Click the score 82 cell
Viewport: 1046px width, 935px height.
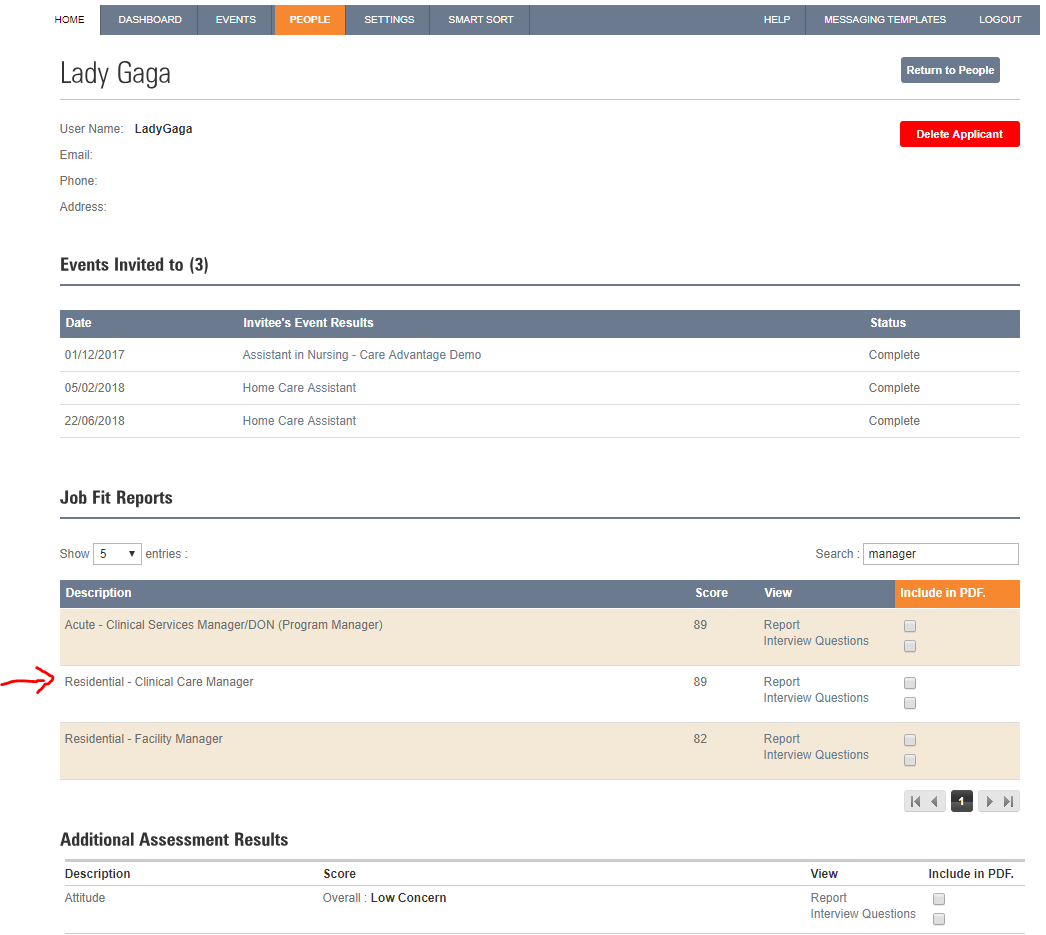pyautogui.click(x=700, y=739)
